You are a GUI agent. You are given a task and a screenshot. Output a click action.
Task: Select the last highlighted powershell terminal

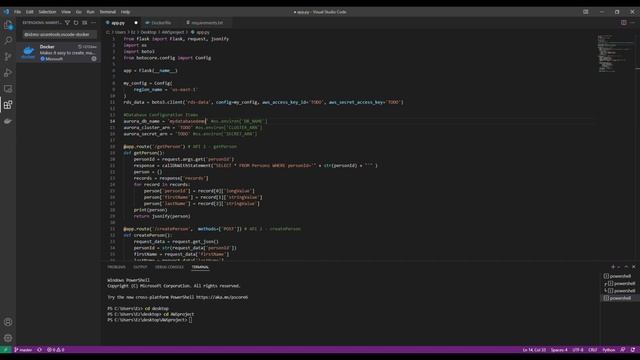(x=620, y=298)
